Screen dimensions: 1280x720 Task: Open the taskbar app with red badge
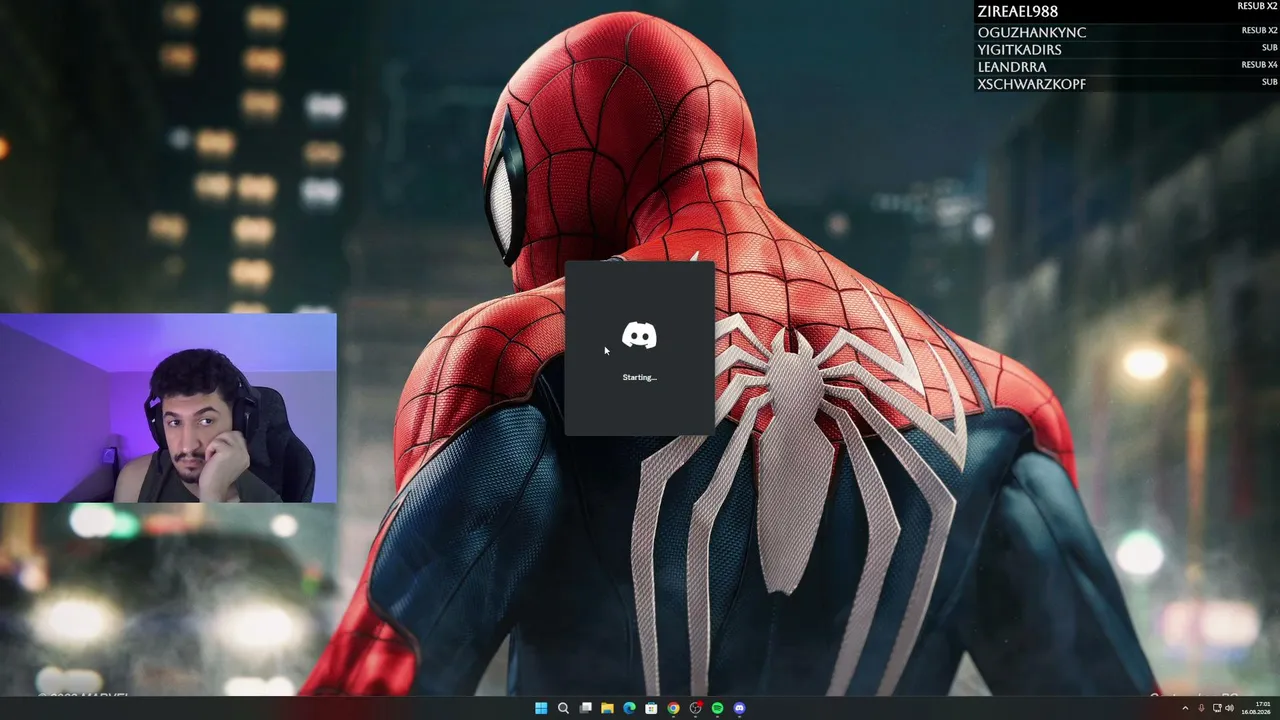695,708
